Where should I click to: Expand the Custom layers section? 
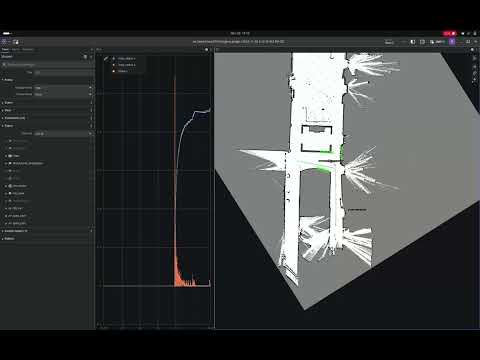(15, 231)
